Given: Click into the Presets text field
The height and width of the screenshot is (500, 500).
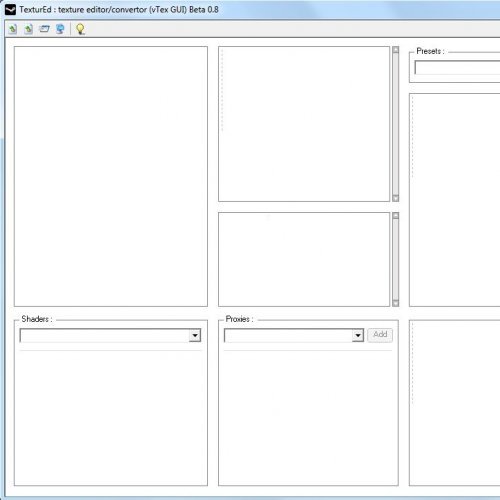Looking at the screenshot, I should (457, 68).
